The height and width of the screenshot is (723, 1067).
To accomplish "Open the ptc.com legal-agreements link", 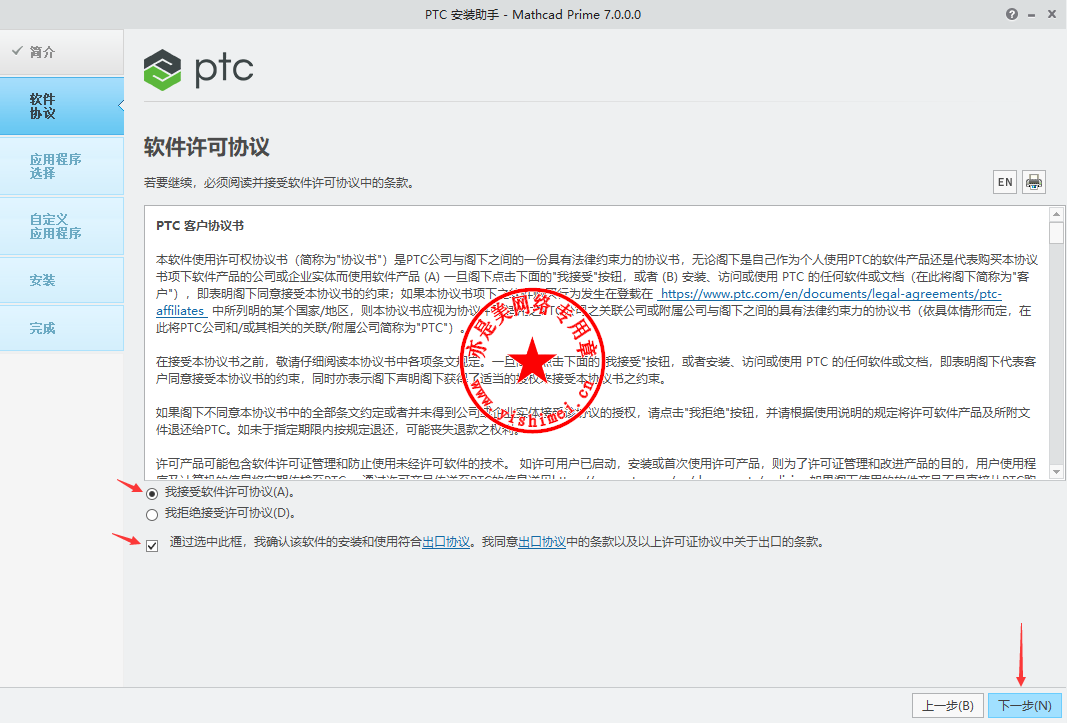I will tap(830, 294).
